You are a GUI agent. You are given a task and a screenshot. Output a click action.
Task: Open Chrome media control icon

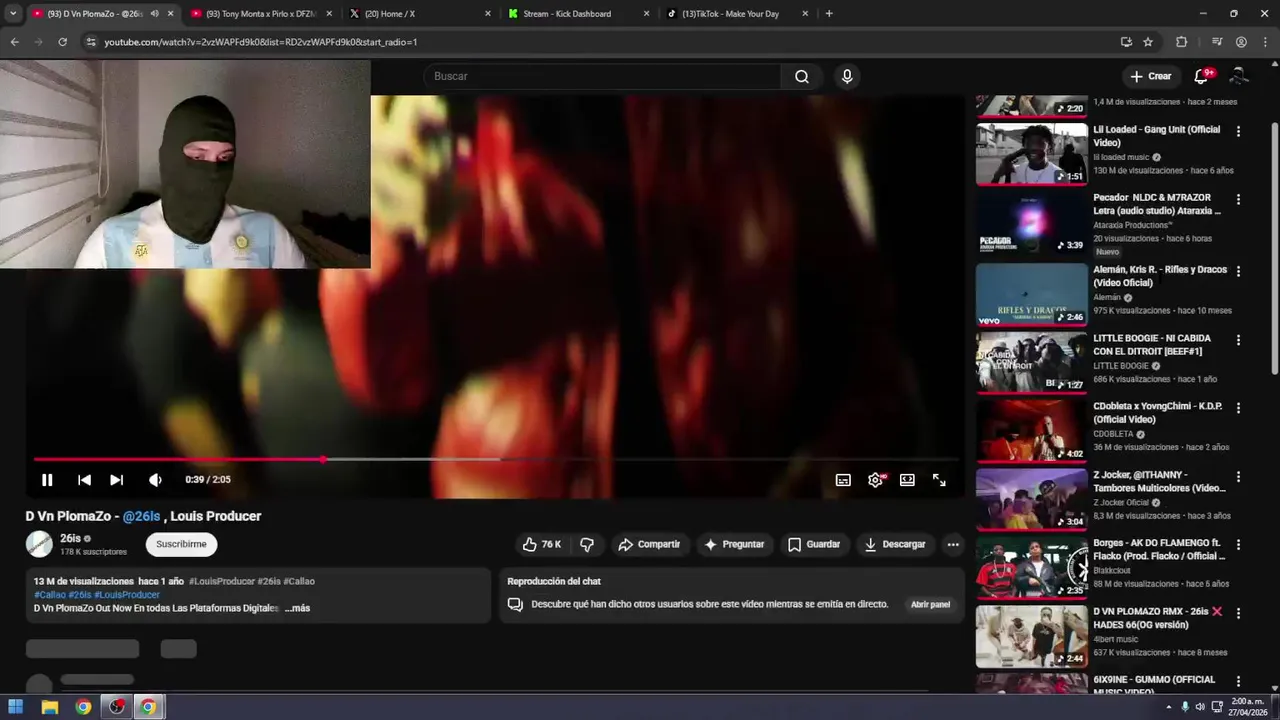click(1217, 42)
